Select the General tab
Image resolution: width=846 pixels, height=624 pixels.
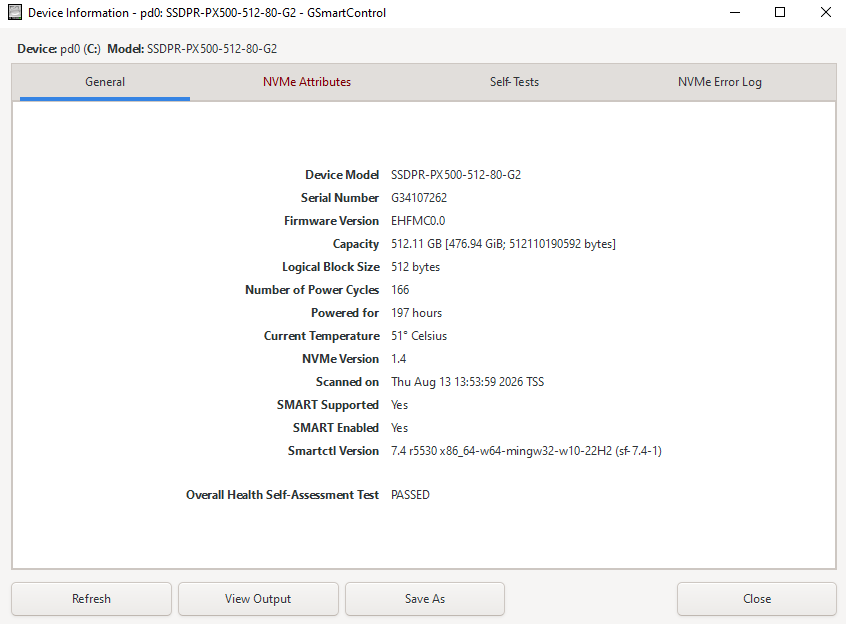click(105, 82)
